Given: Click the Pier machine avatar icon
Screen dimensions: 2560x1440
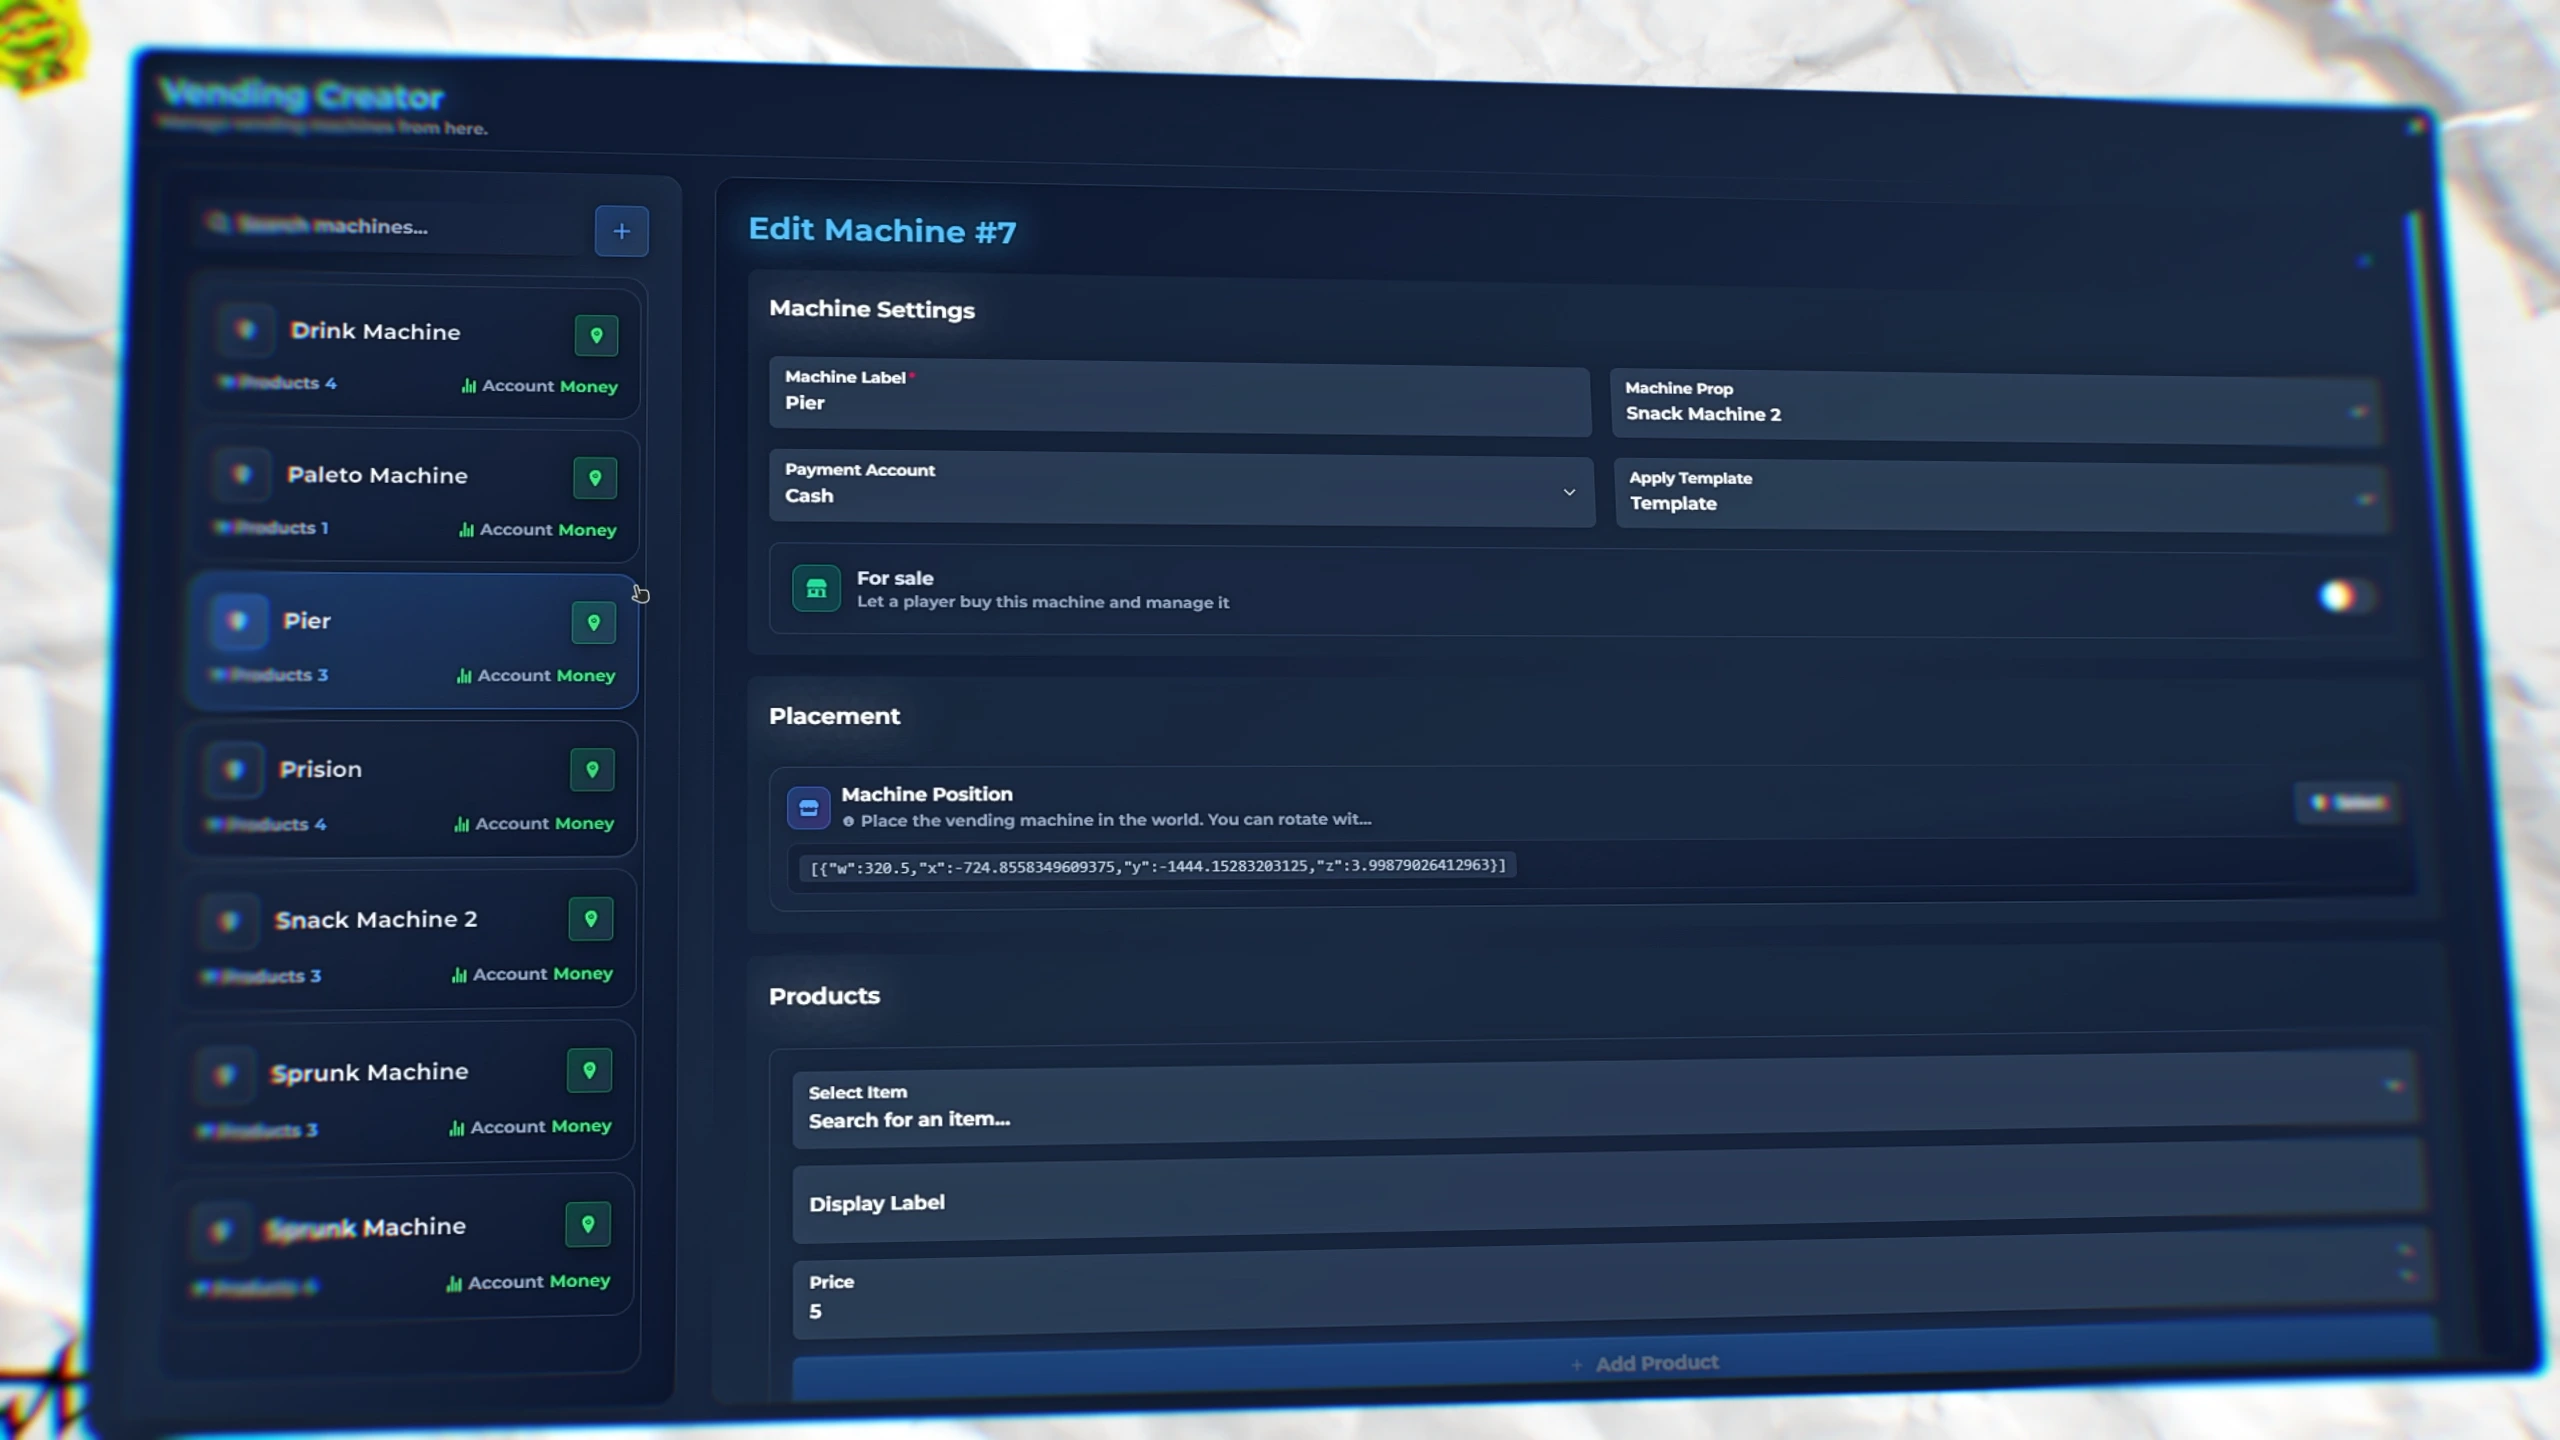Looking at the screenshot, I should pyautogui.click(x=238, y=621).
